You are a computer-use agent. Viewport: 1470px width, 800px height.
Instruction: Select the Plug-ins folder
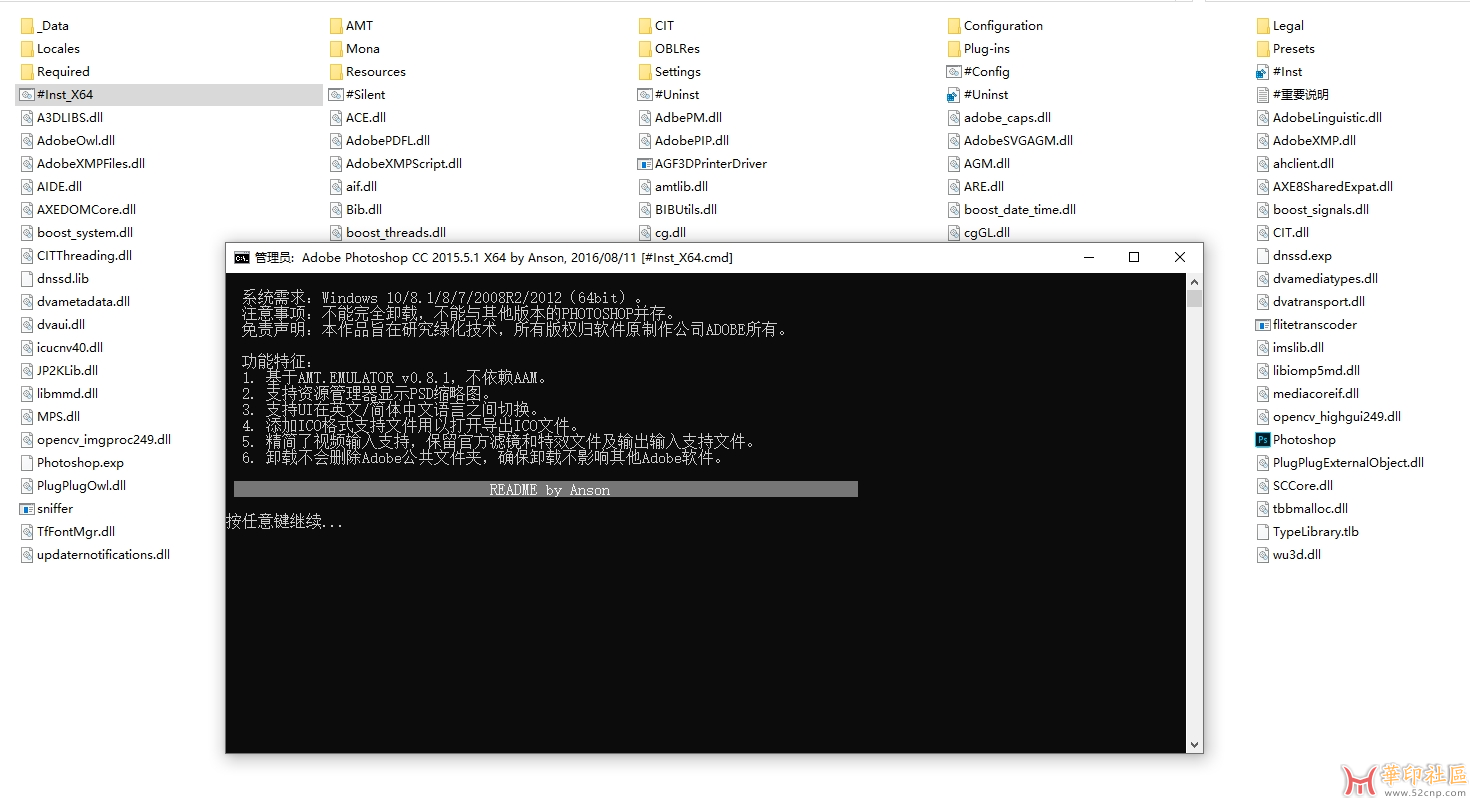978,49
